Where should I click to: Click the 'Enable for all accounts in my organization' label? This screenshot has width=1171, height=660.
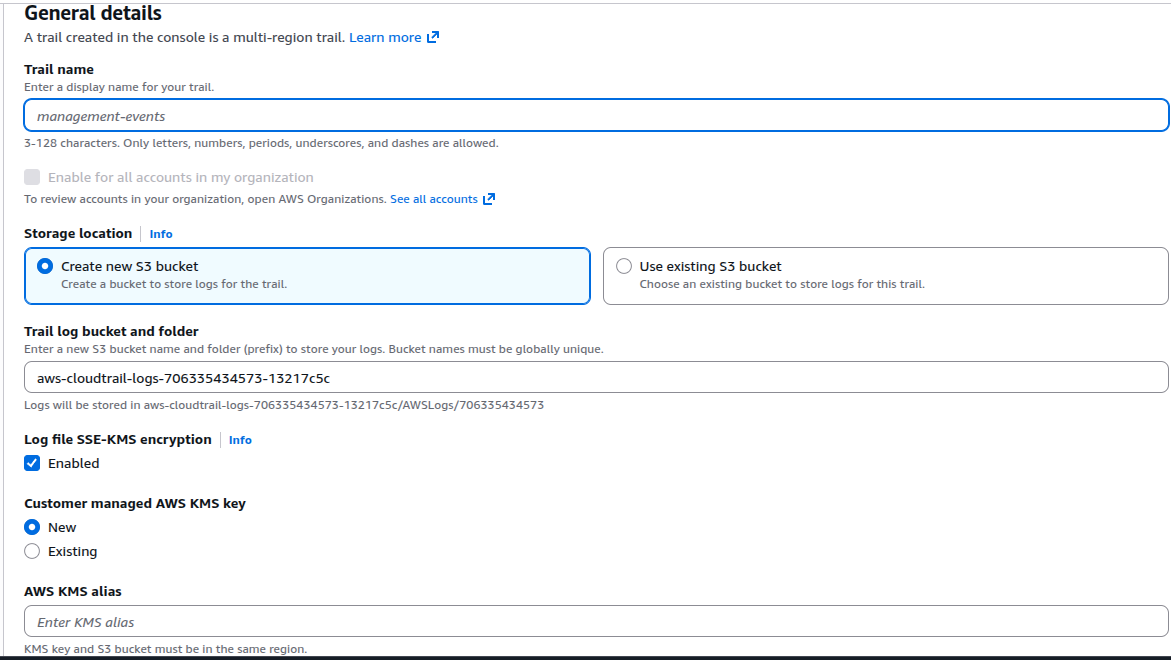tap(180, 177)
